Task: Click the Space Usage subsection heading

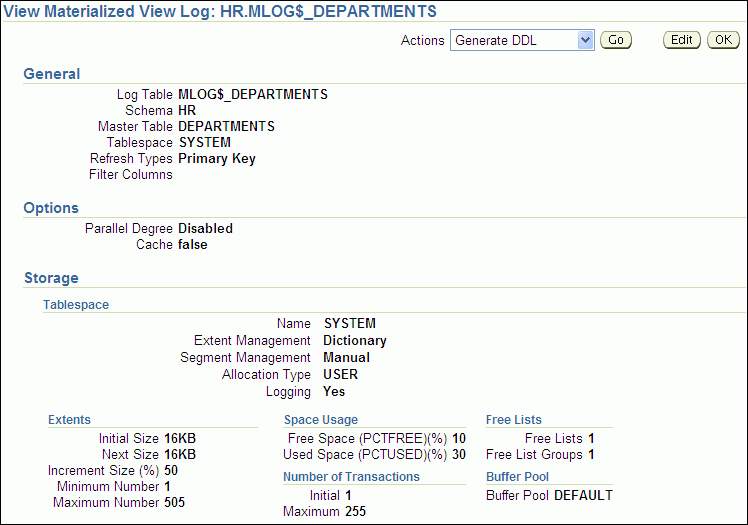Action: [x=320, y=420]
